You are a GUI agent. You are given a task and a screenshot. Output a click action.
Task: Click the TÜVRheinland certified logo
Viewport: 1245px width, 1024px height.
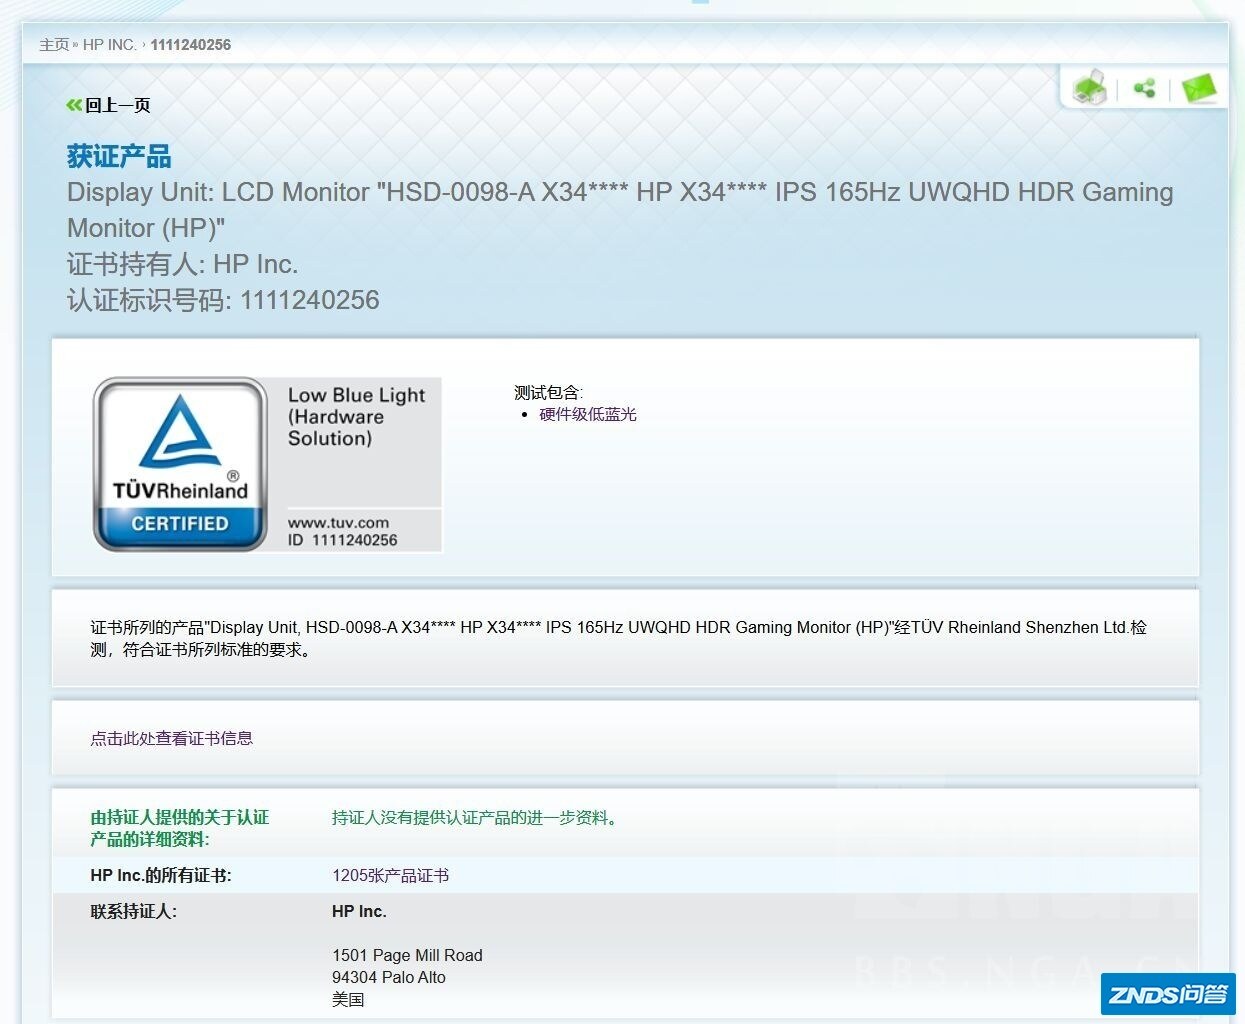tap(180, 464)
